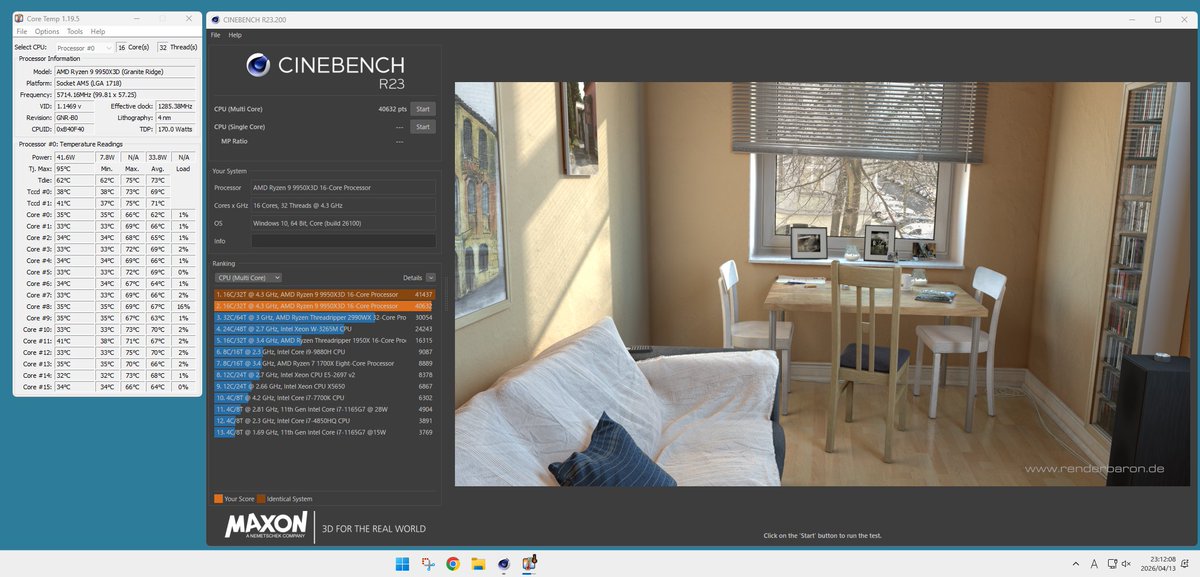Click the Maxon logo at bottom
The image size is (1200, 577).
tap(266, 526)
